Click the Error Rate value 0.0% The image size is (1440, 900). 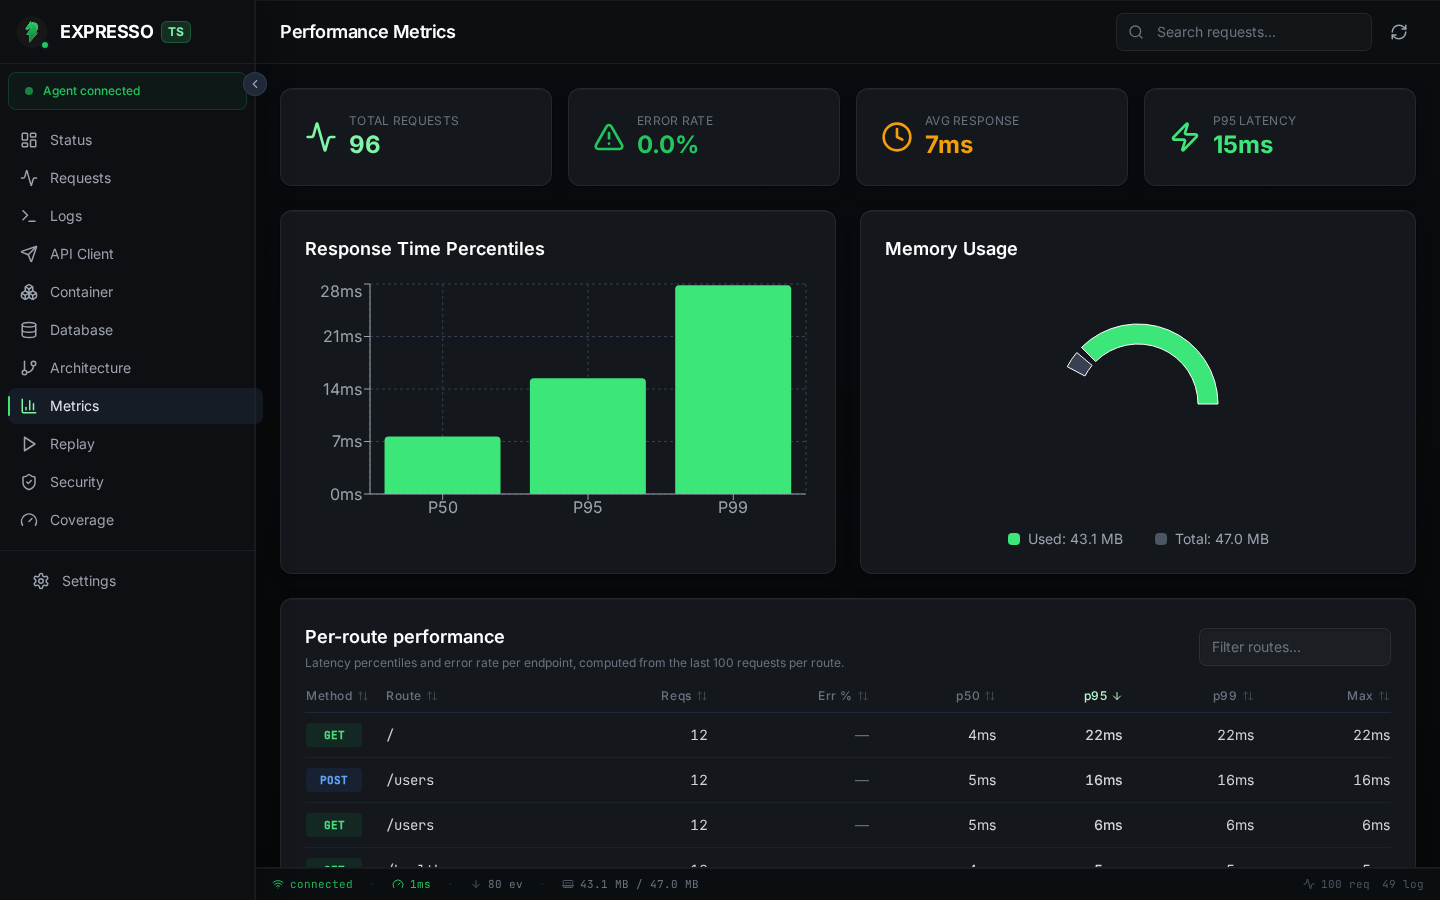pos(668,145)
